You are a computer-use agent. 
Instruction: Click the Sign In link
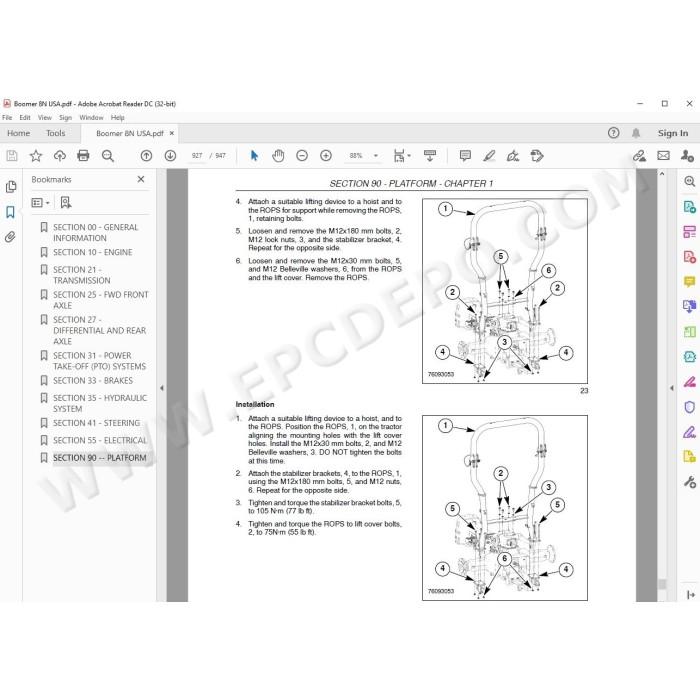673,133
